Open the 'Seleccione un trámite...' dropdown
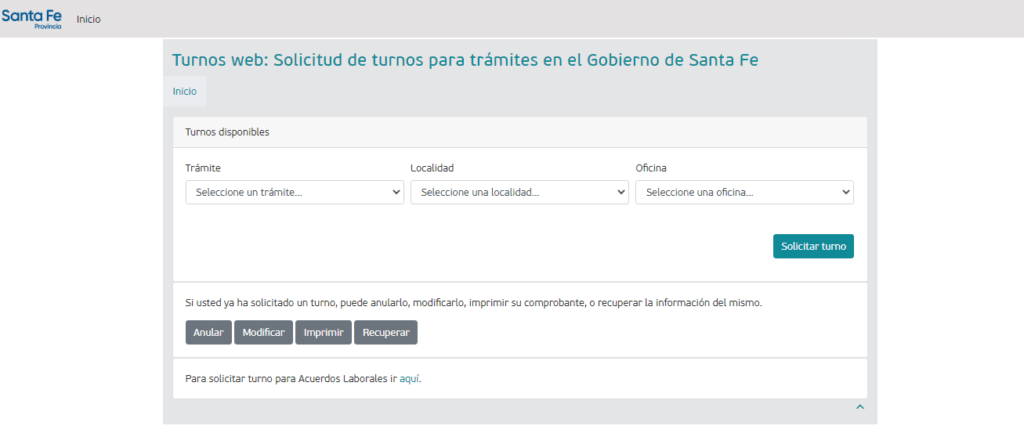The width and height of the screenshot is (1024, 433). [294, 192]
